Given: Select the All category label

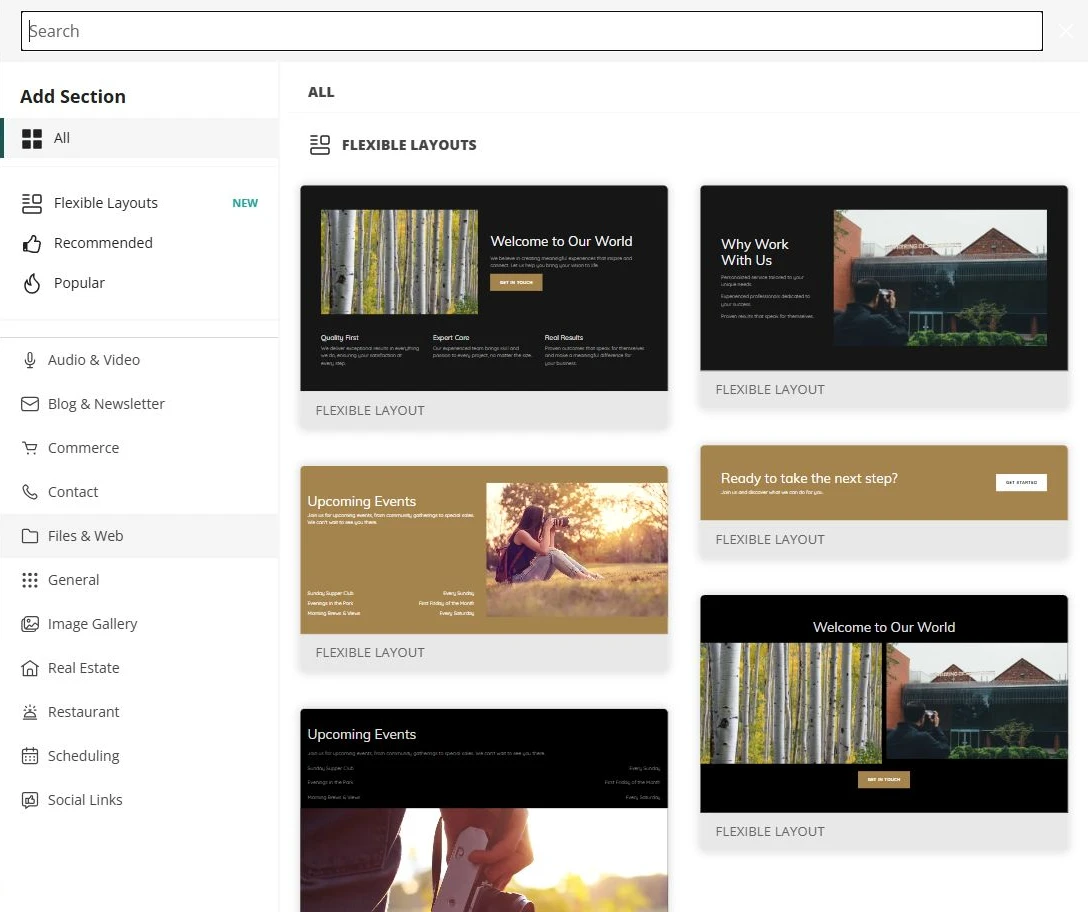Looking at the screenshot, I should [x=62, y=138].
